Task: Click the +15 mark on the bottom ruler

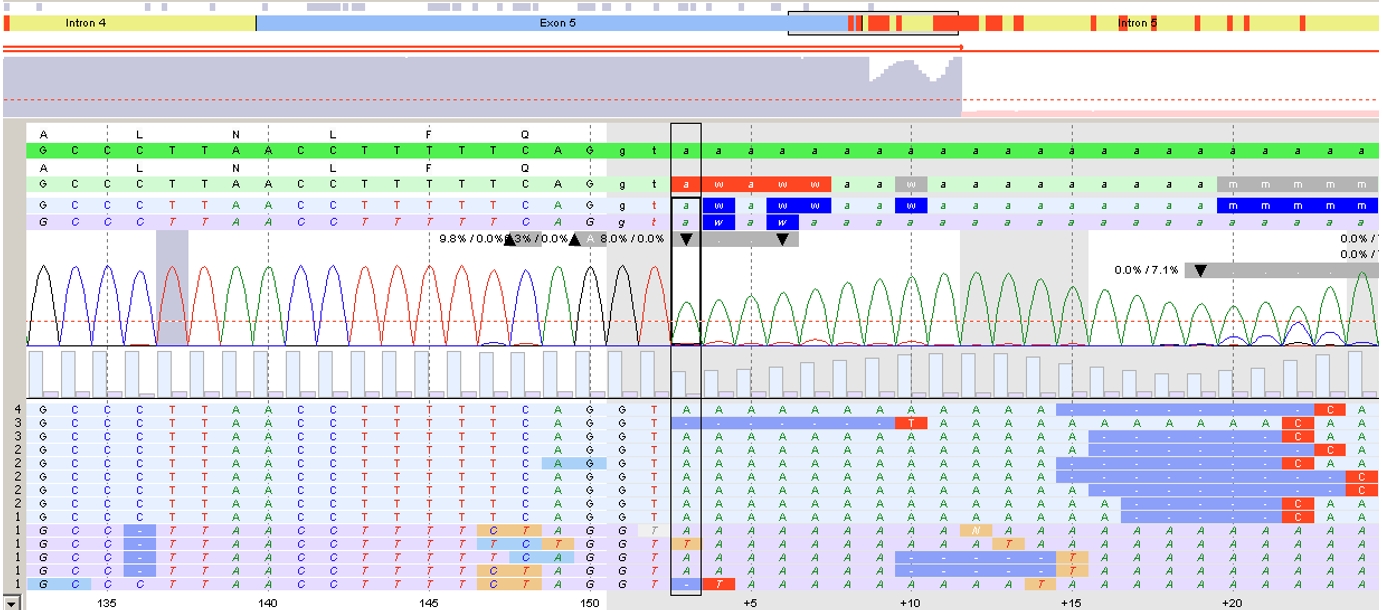Action: (x=1071, y=603)
